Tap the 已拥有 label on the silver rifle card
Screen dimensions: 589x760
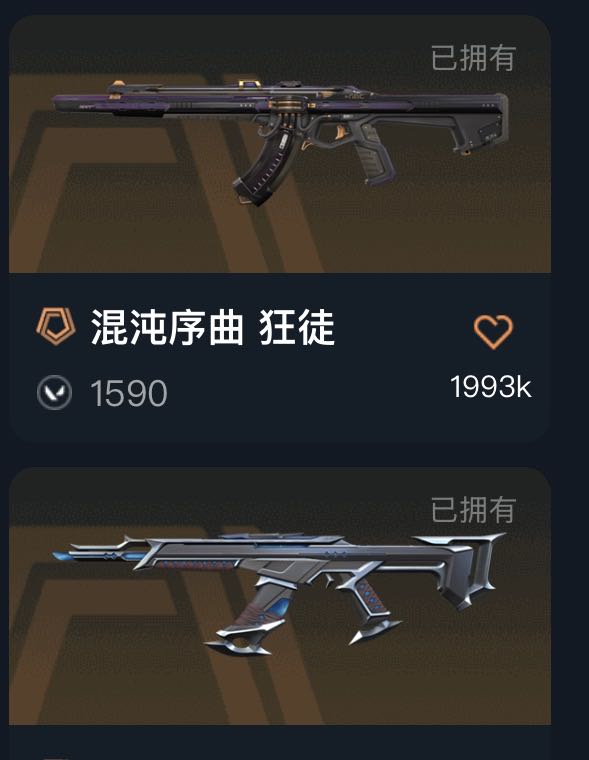(x=473, y=509)
